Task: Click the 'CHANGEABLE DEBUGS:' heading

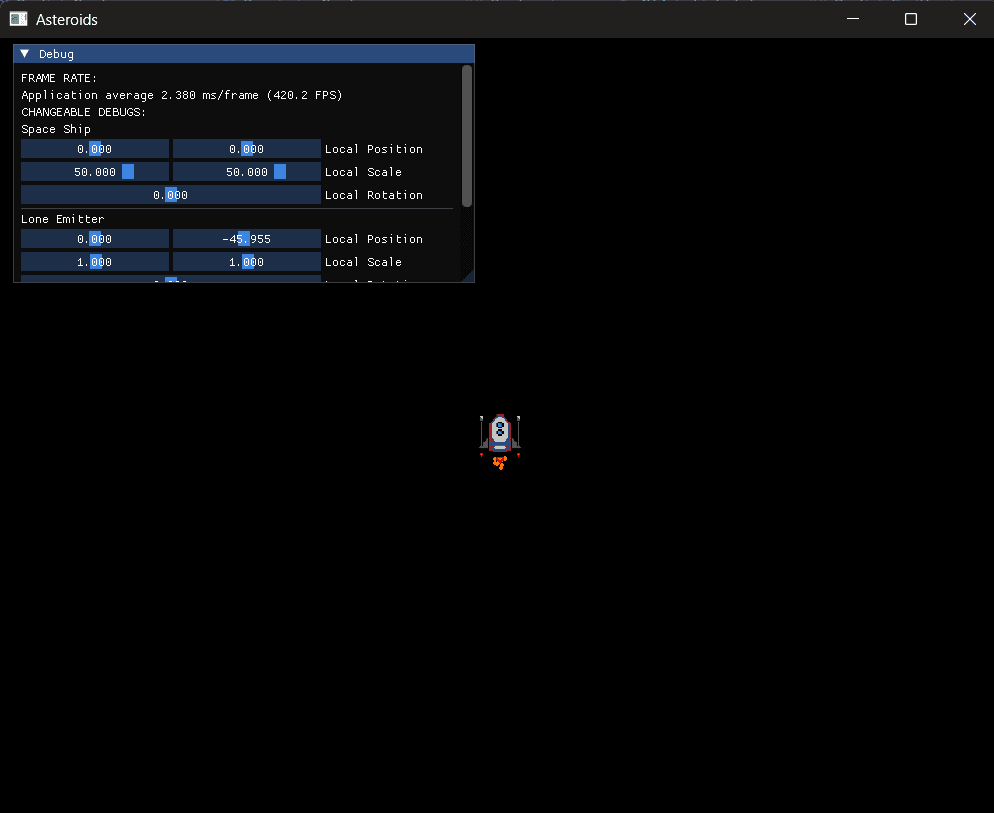Action: [x=84, y=112]
